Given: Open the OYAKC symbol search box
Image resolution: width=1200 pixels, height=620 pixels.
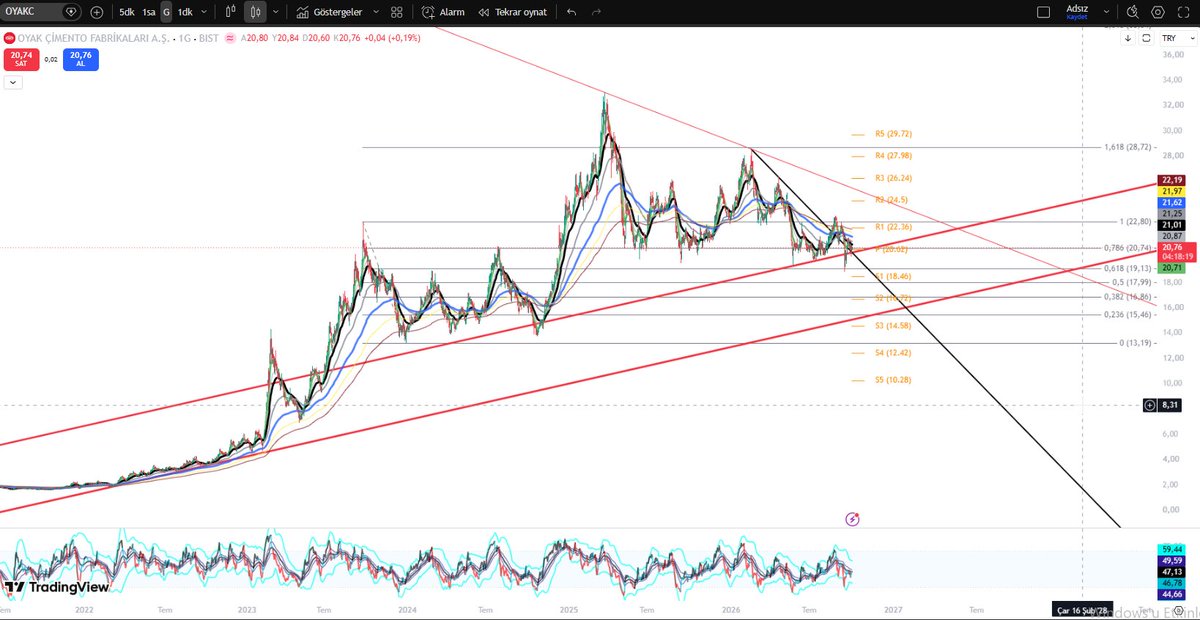Looking at the screenshot, I should pyautogui.click(x=42, y=12).
